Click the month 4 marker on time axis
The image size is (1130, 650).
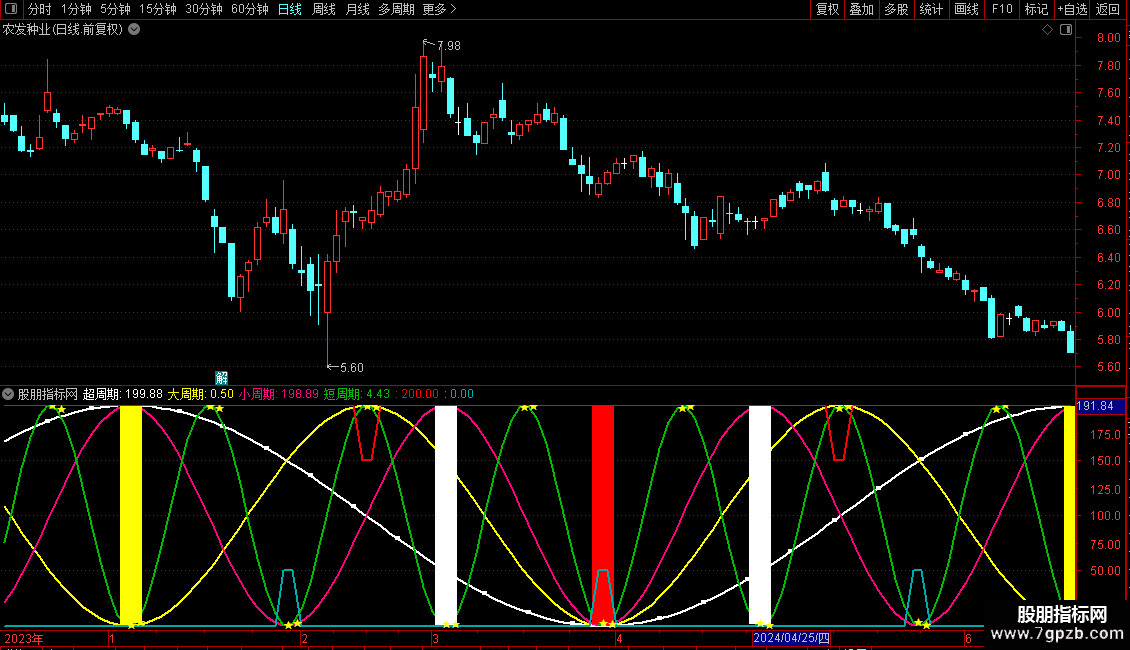(618, 638)
